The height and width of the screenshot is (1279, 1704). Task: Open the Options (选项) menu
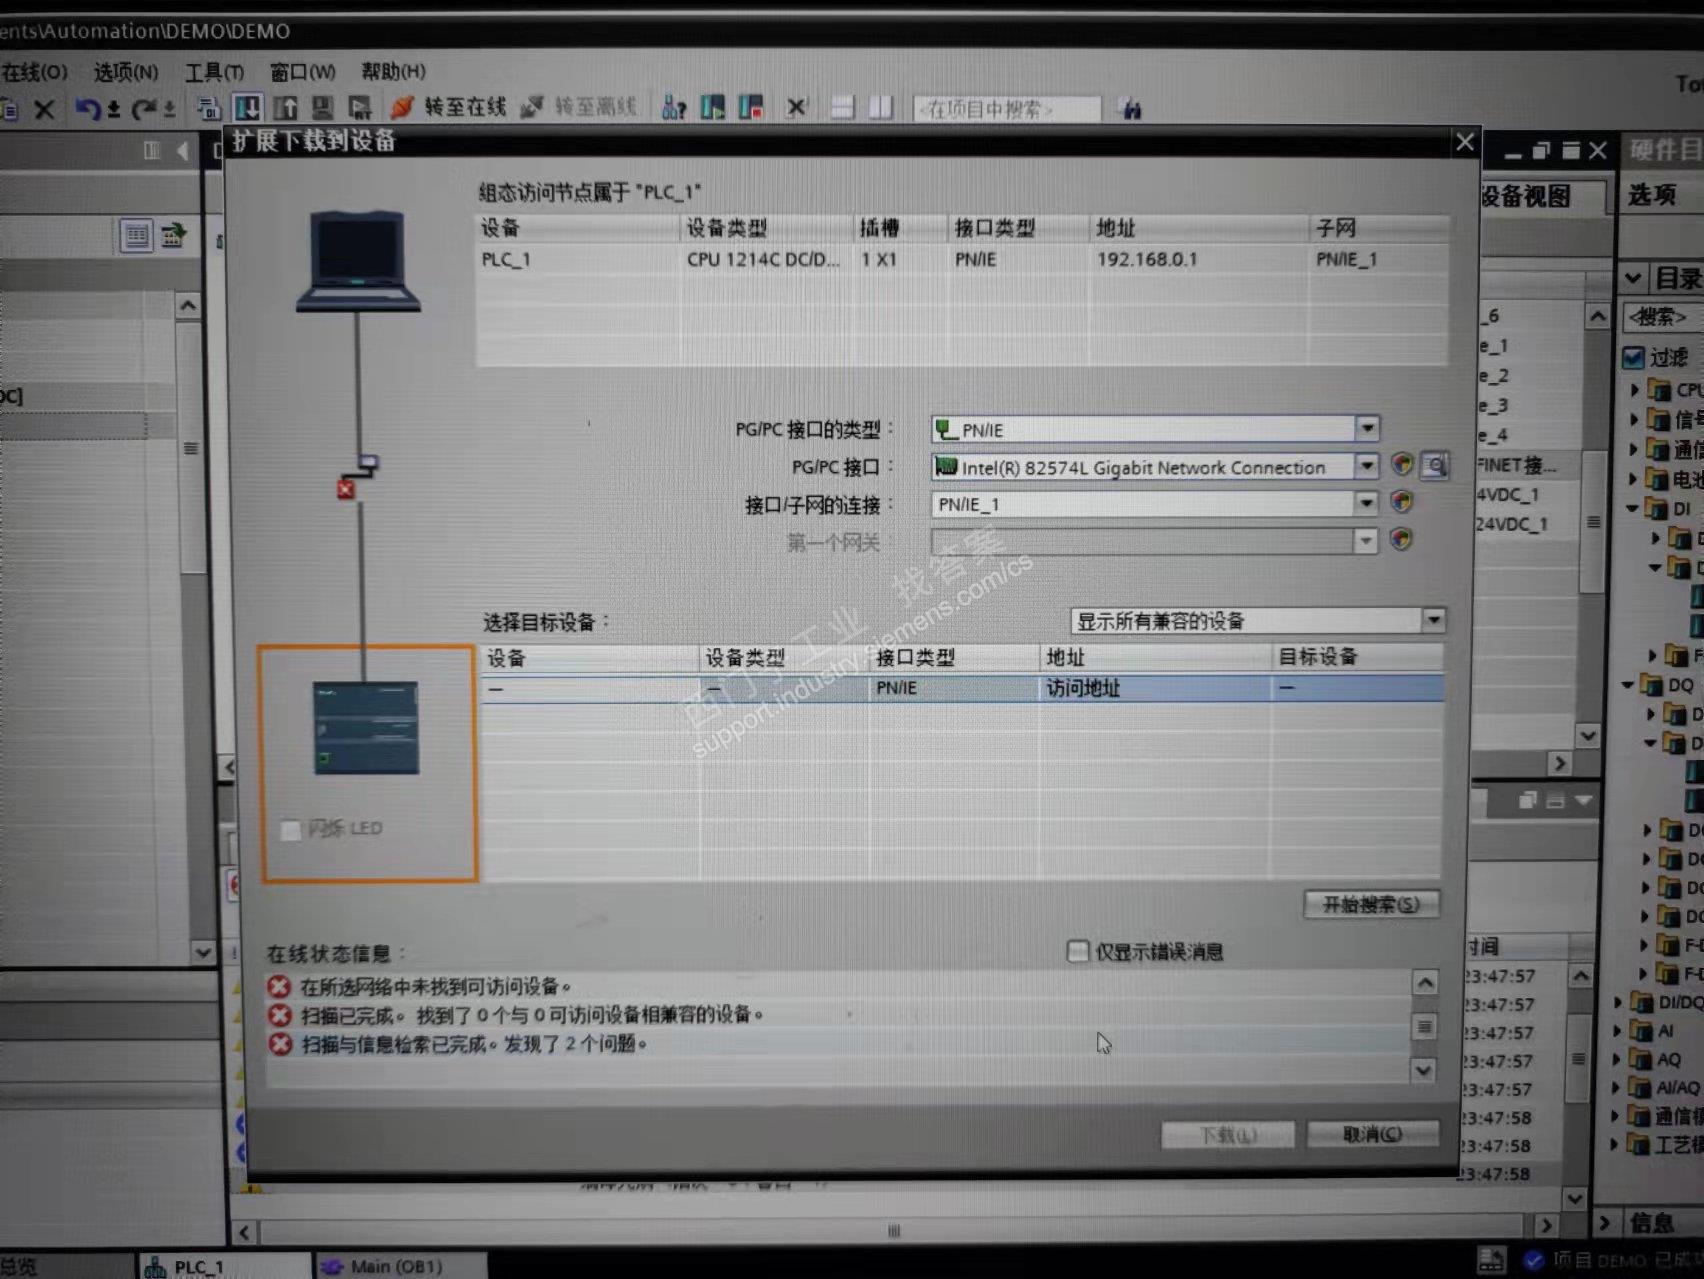point(126,72)
